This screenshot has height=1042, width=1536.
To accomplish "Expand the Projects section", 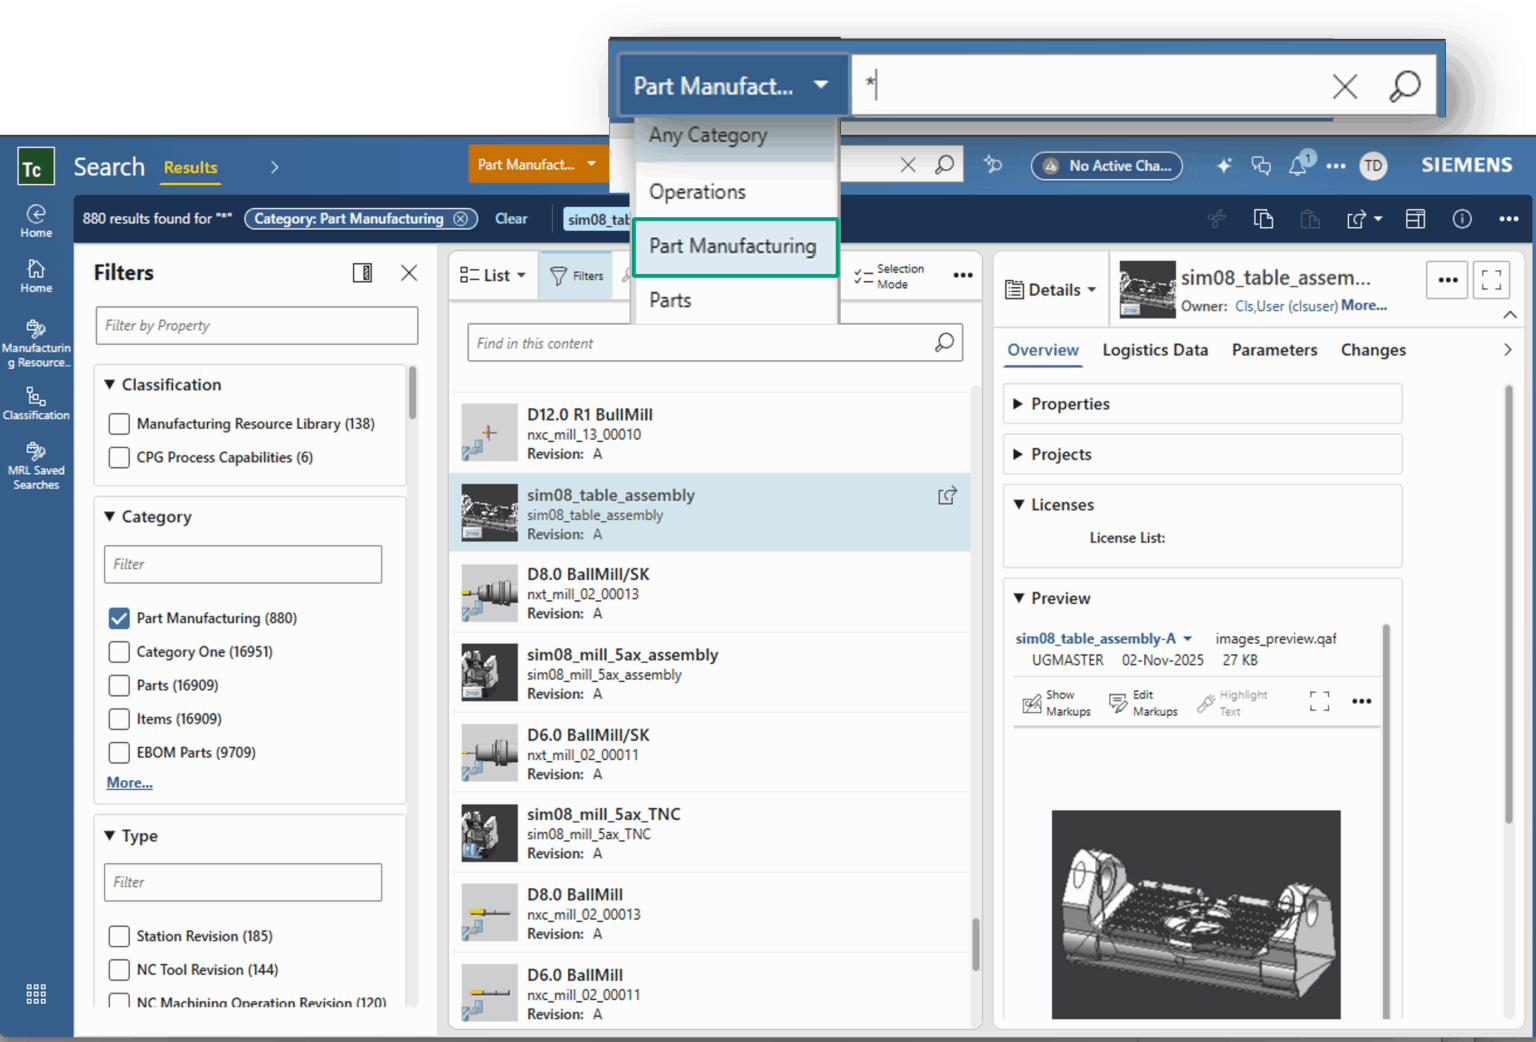I will click(1018, 454).
